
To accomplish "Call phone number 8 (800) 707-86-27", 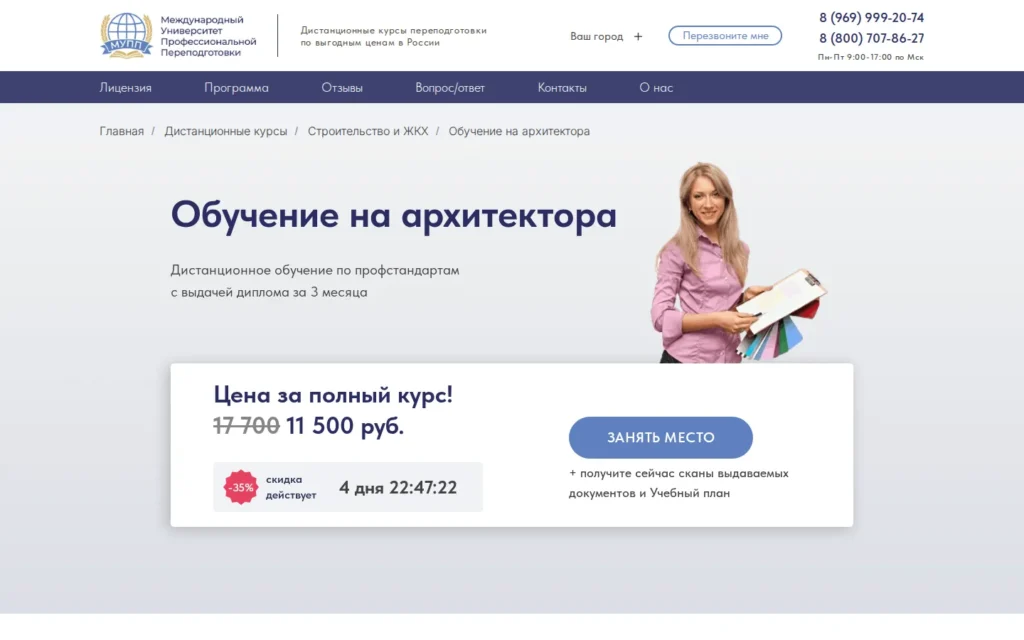I will click(x=871, y=39).
